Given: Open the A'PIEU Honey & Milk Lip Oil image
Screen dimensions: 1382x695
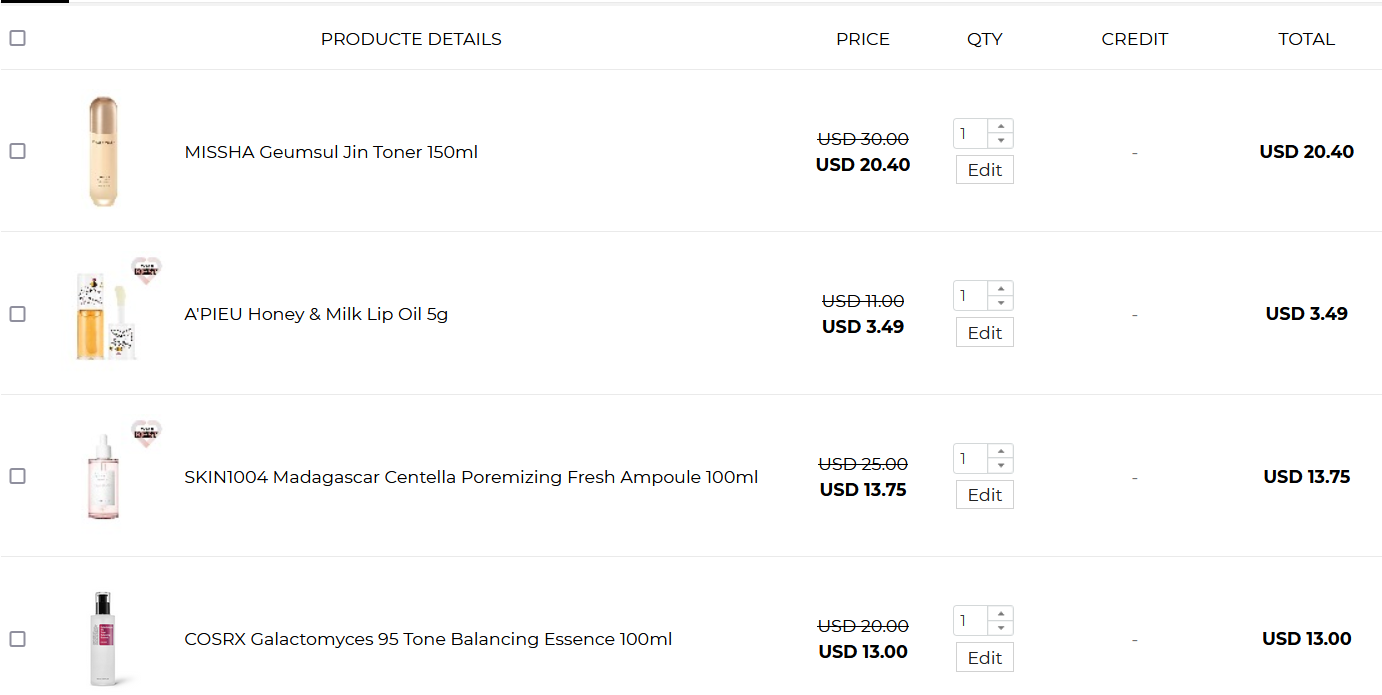Looking at the screenshot, I should click(105, 315).
